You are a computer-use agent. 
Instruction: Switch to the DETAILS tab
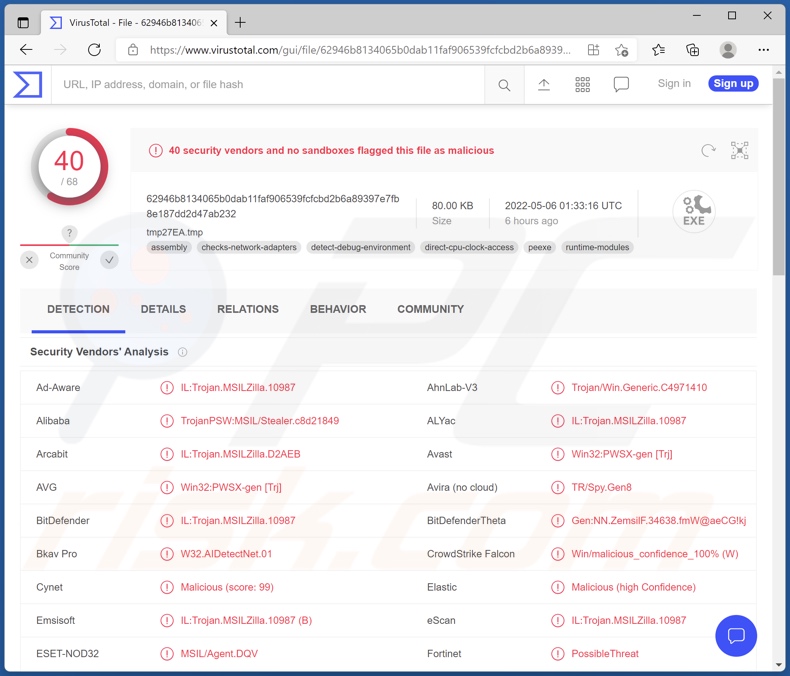tap(163, 309)
